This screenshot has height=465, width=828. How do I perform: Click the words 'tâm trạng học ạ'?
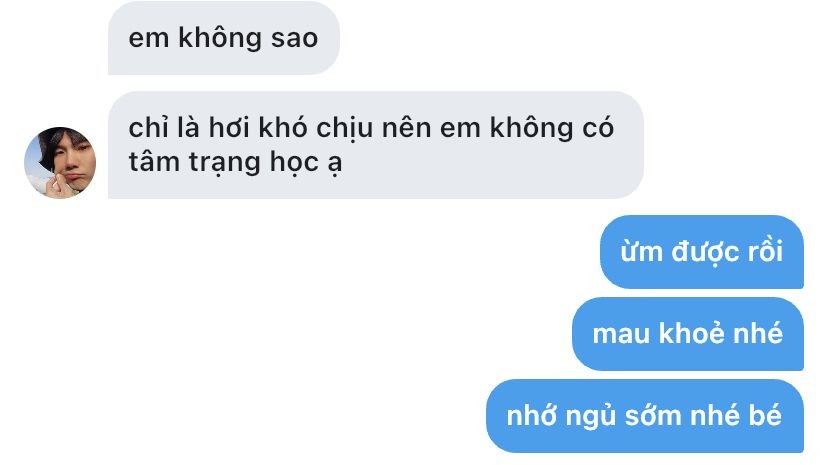[x=235, y=162]
